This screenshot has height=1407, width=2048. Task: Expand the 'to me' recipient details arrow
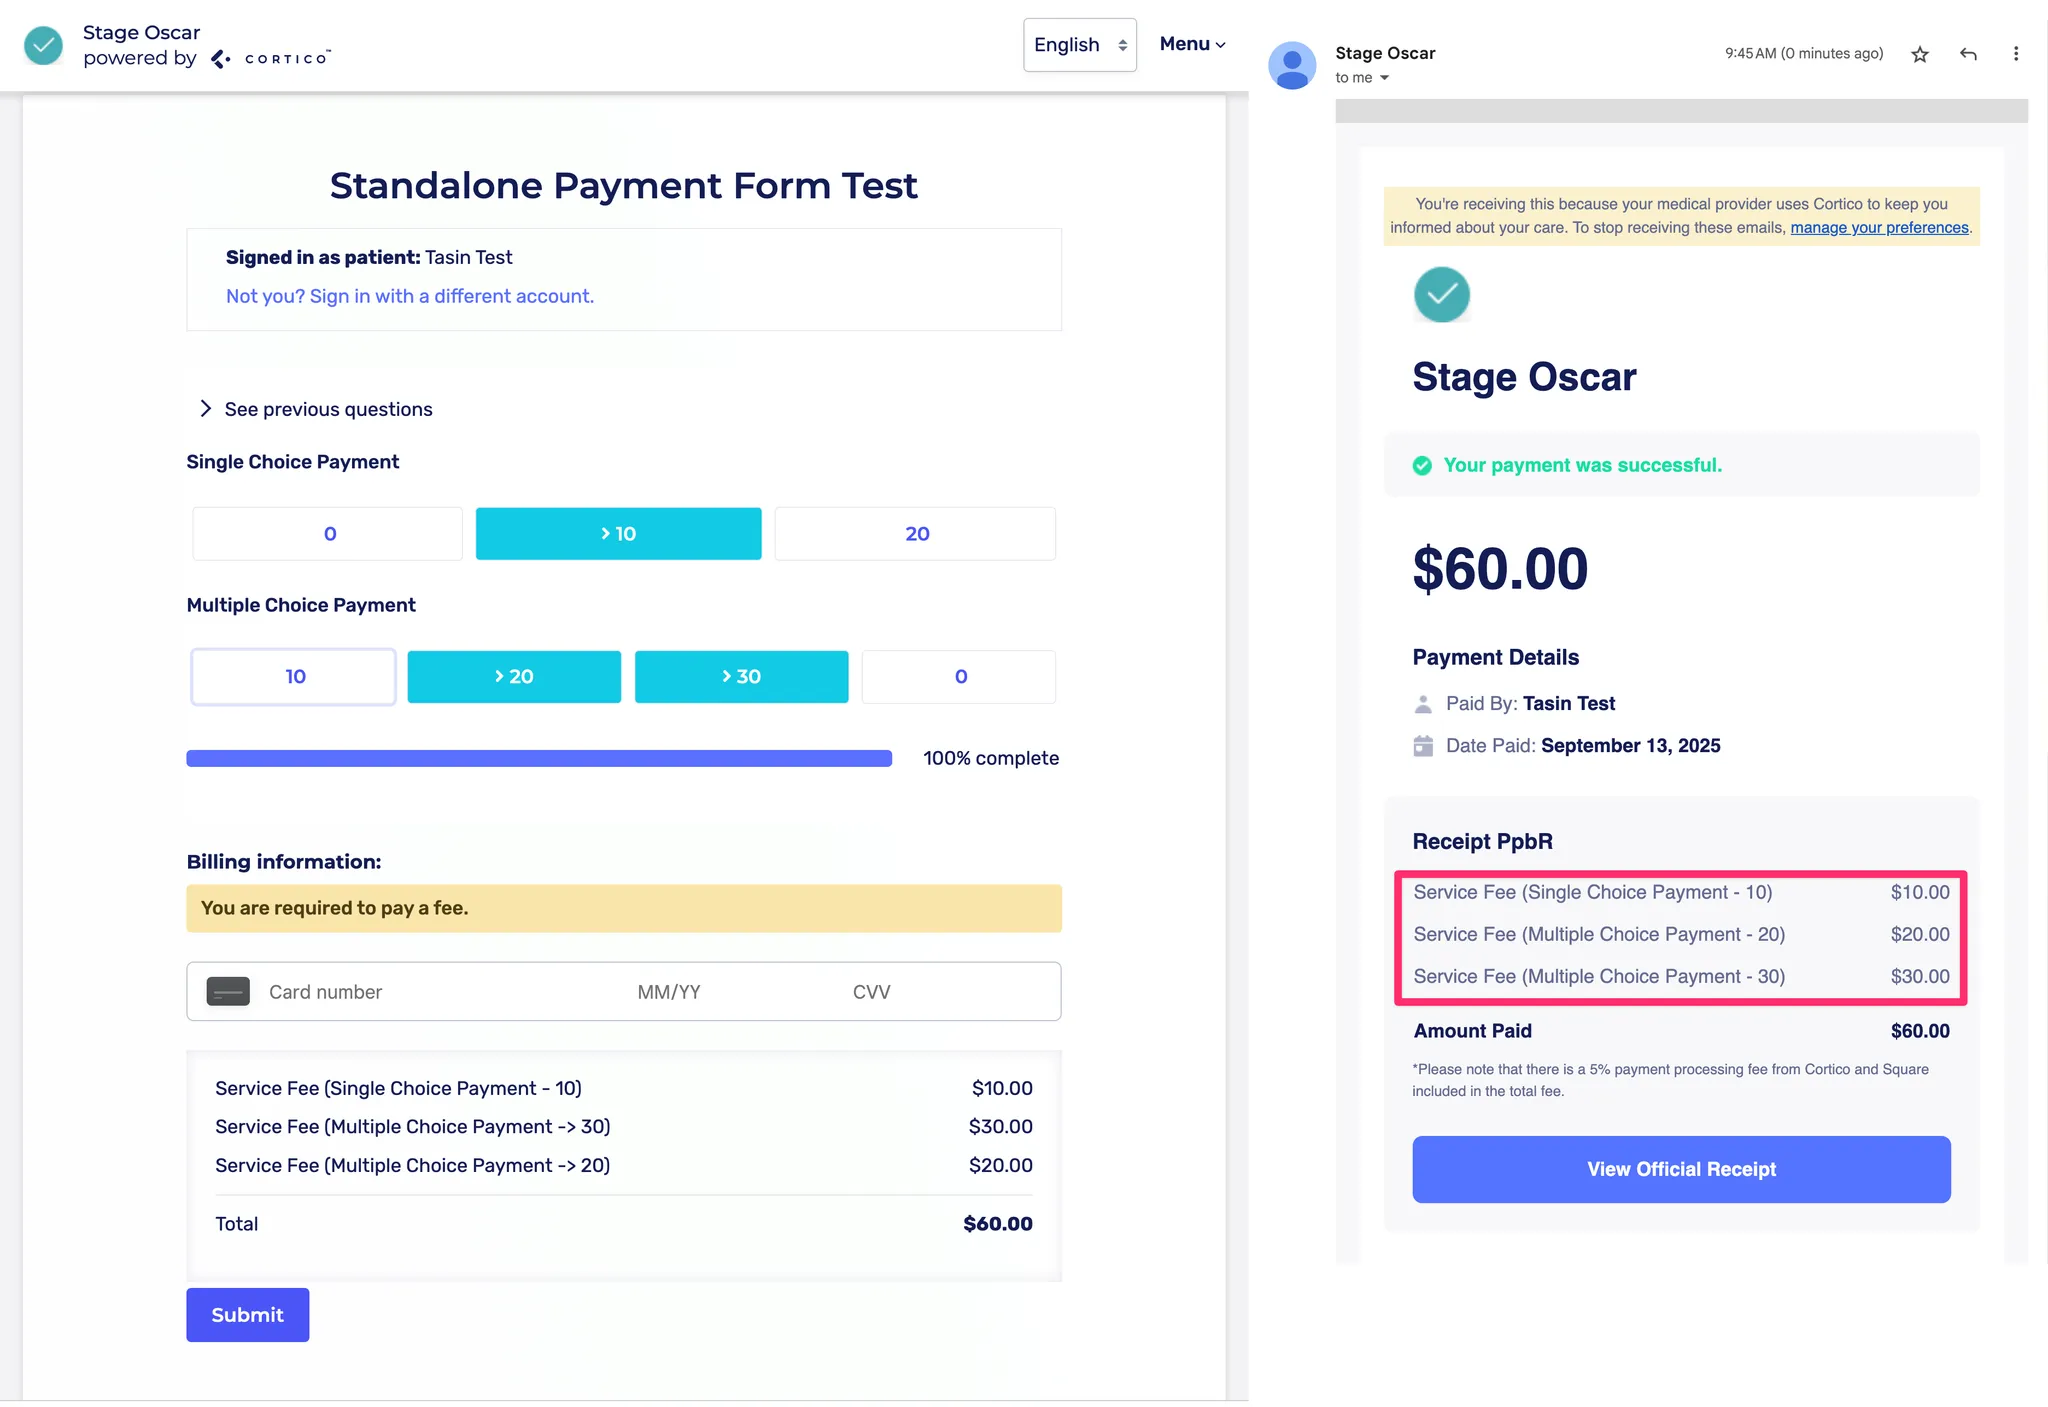click(x=1385, y=78)
